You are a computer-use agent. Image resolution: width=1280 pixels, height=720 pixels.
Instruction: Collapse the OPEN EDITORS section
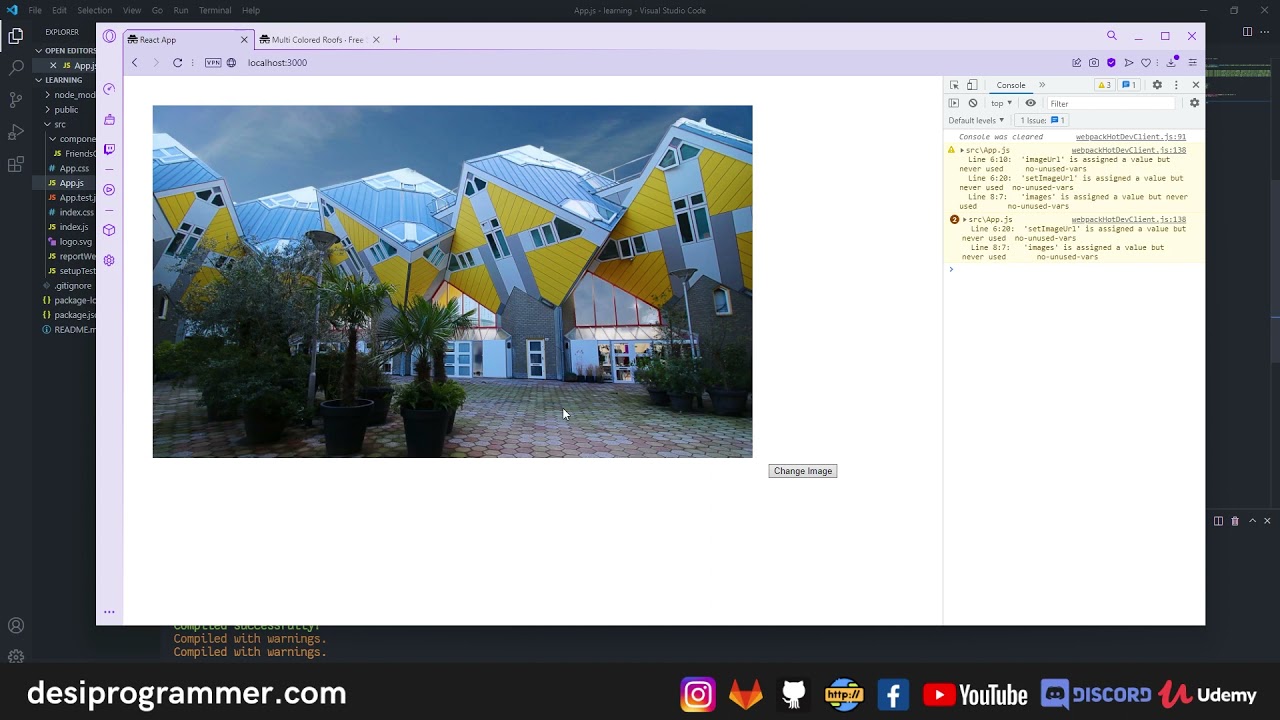(70, 50)
